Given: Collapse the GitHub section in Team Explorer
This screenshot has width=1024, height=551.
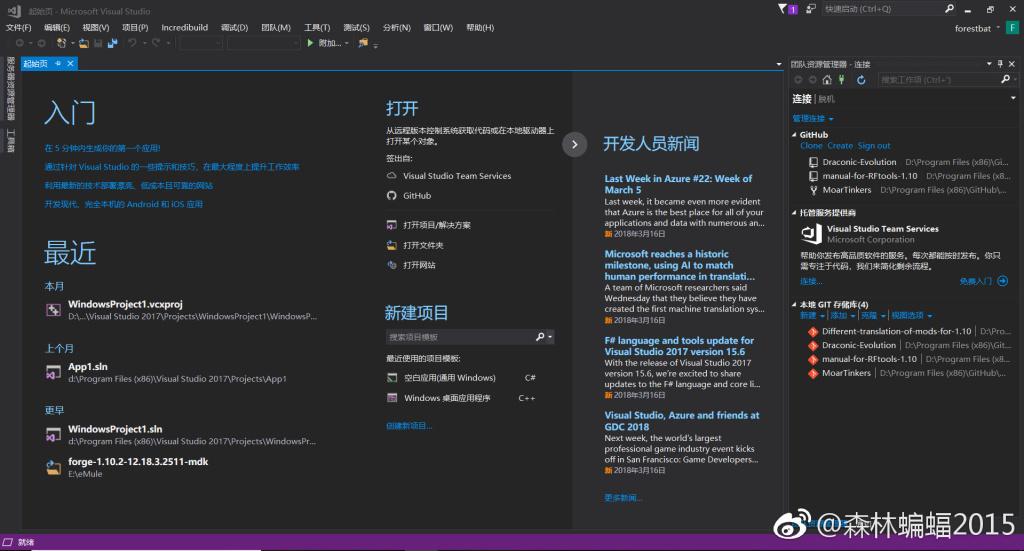Looking at the screenshot, I should (794, 134).
